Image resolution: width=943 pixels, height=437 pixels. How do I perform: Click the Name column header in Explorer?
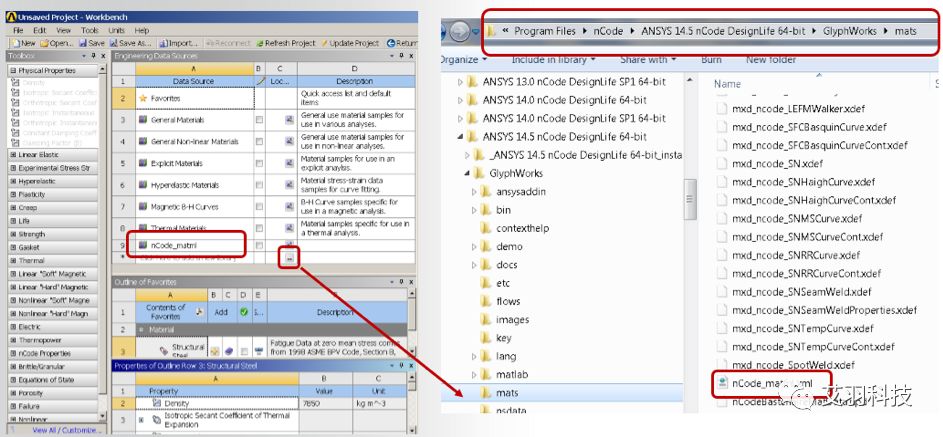[x=728, y=84]
